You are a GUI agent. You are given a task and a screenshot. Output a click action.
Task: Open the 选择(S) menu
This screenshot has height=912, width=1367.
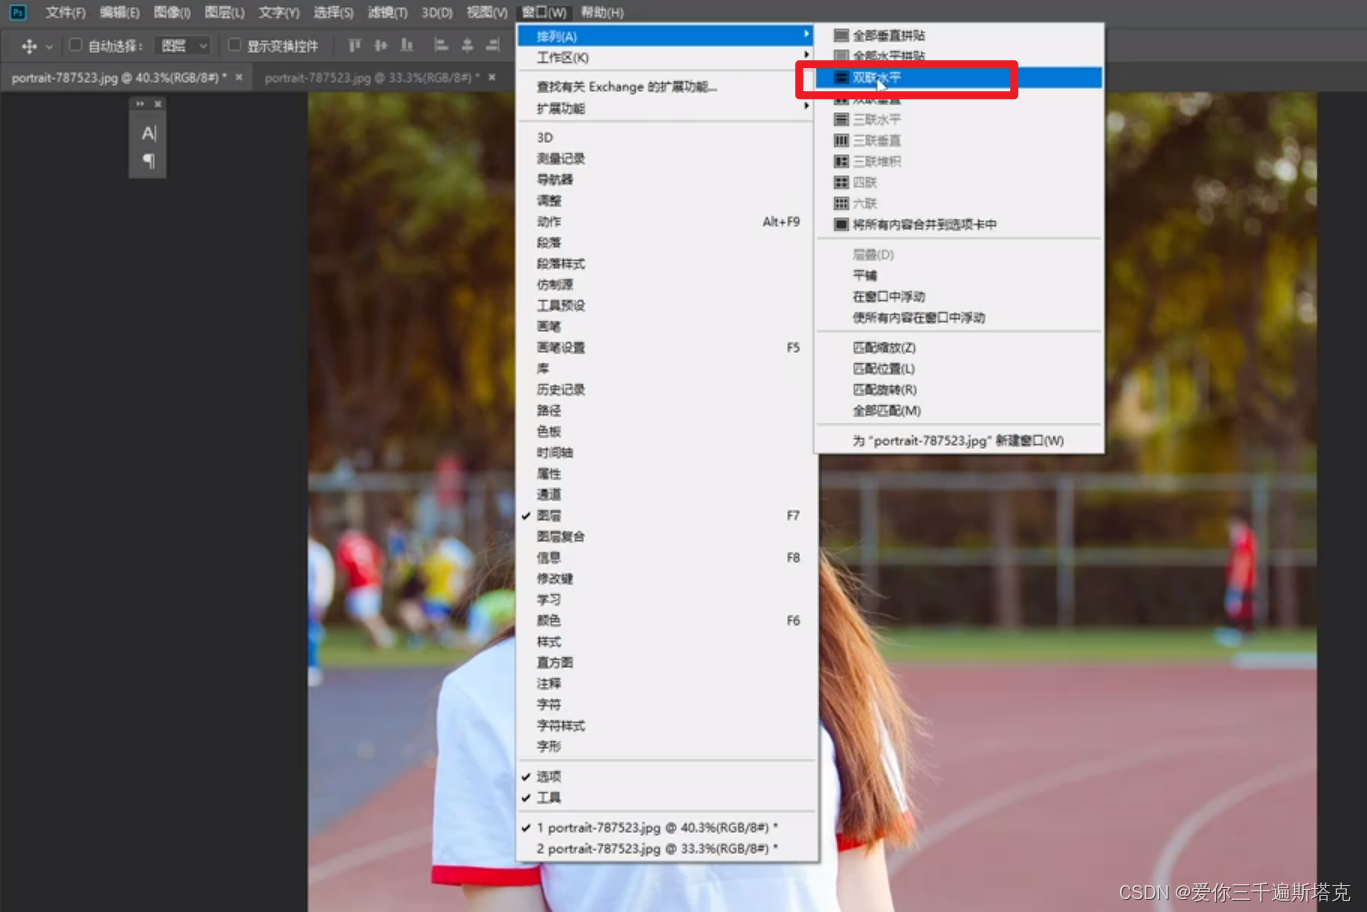pyautogui.click(x=333, y=12)
